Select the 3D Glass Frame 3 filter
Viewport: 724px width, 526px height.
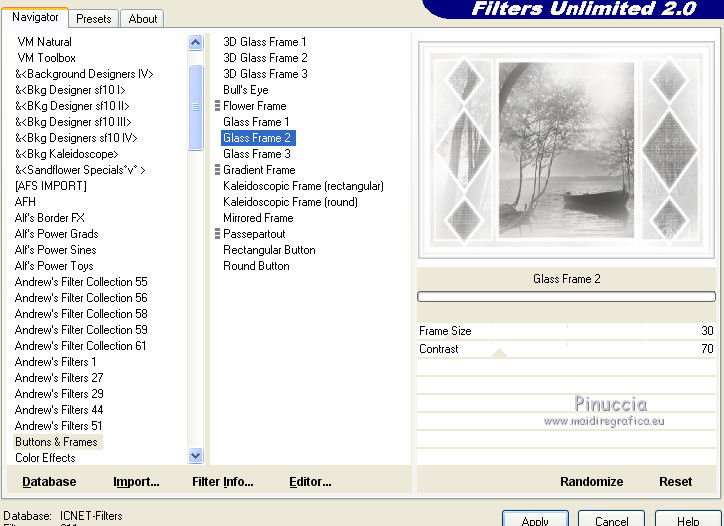(265, 74)
